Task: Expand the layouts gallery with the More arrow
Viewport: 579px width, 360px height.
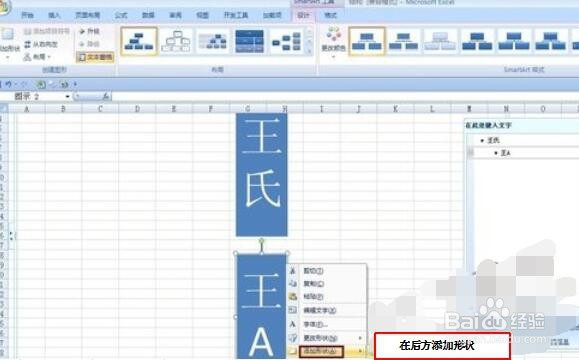Action: 309,51
